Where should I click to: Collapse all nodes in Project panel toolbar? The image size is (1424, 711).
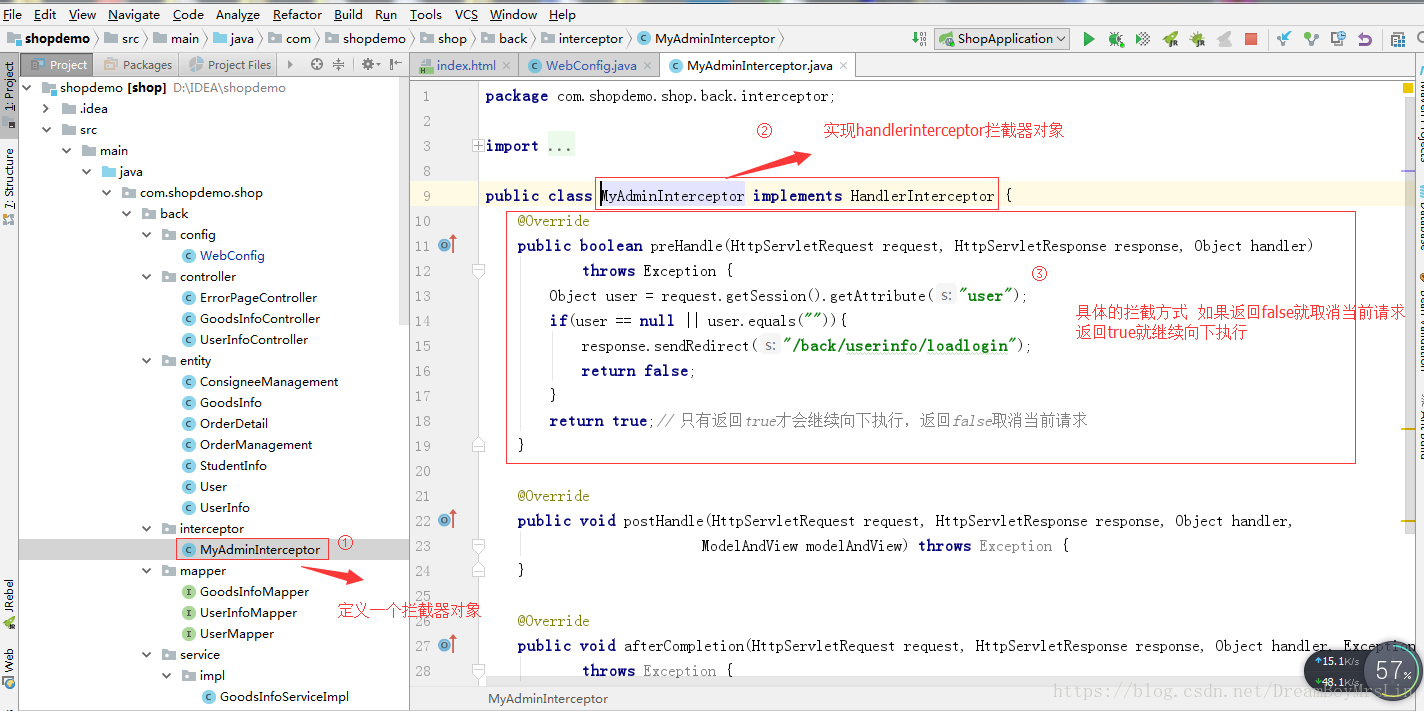pyautogui.click(x=338, y=64)
